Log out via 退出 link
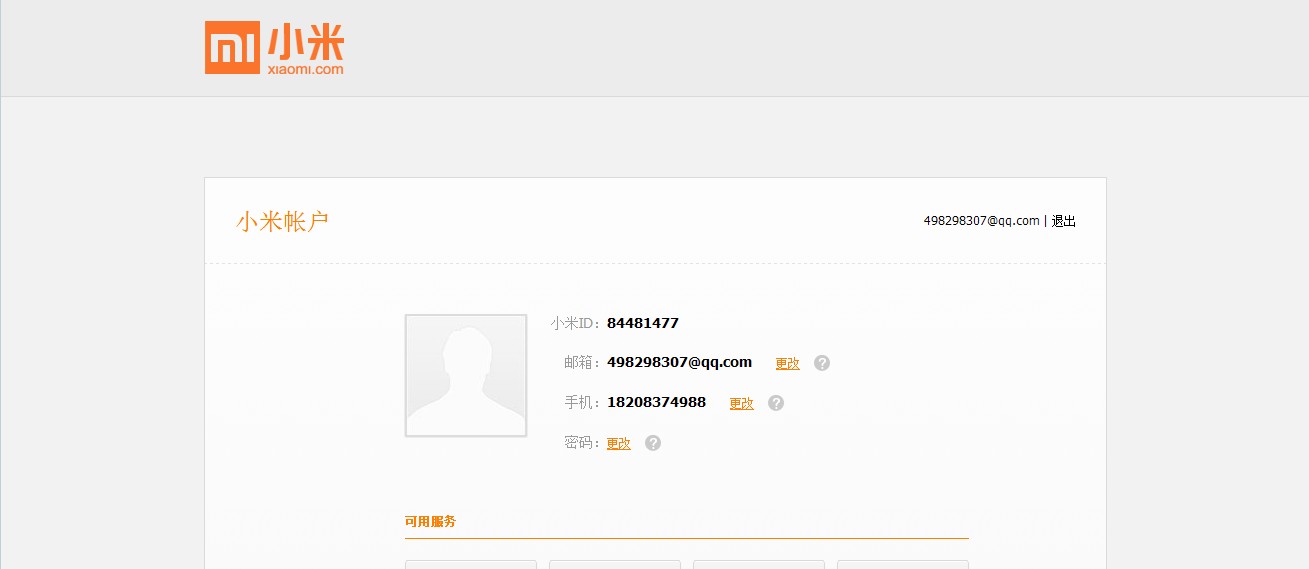This screenshot has width=1309, height=569. (1064, 221)
